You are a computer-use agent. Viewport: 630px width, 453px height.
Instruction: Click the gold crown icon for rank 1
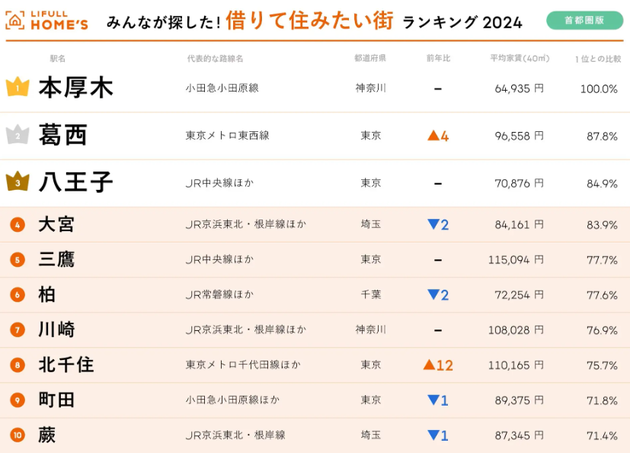(x=18, y=86)
